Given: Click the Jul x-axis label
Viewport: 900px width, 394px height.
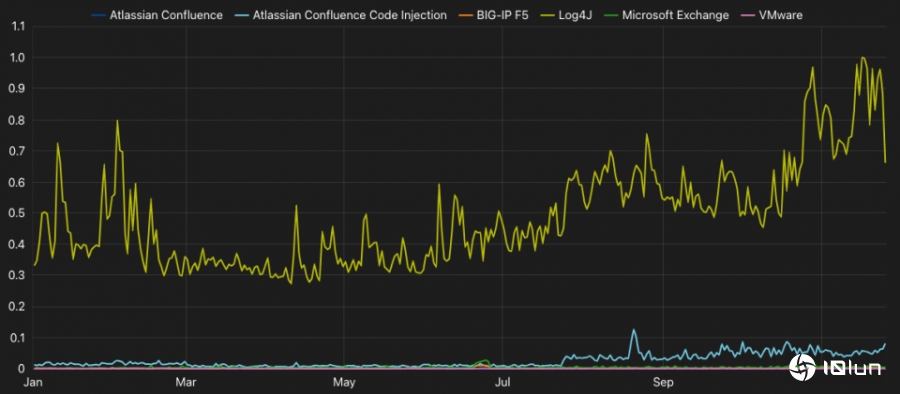Looking at the screenshot, I should click(502, 382).
